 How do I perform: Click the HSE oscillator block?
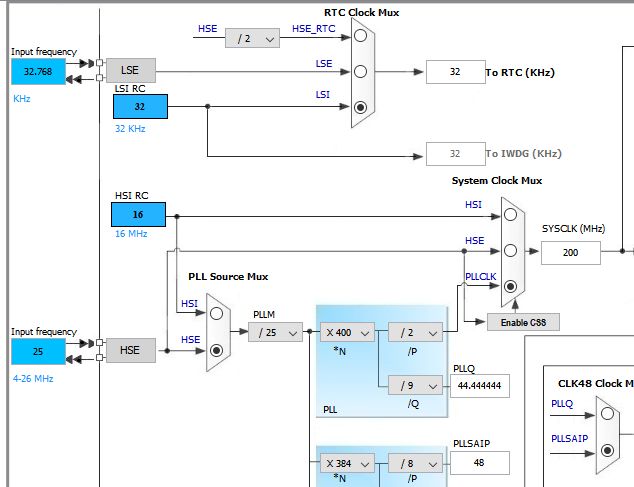(x=131, y=350)
